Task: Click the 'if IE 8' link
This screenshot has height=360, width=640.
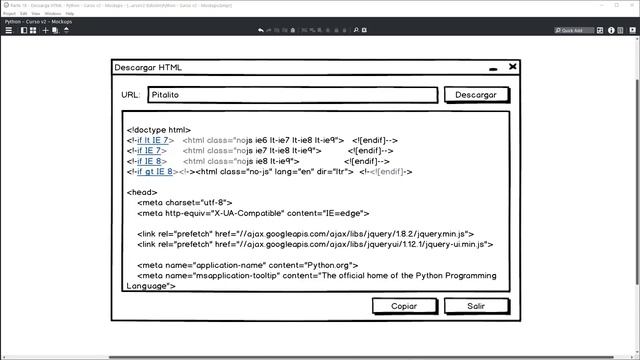Action: pos(149,161)
